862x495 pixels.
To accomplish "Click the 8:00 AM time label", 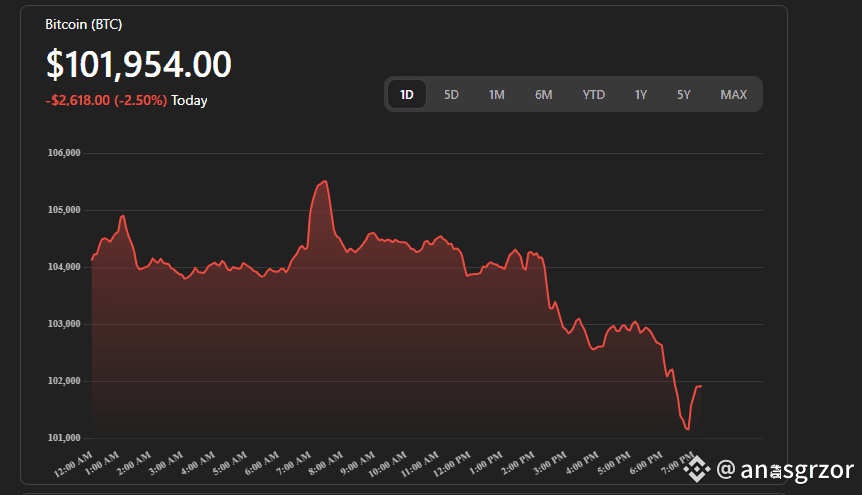I will point(325,463).
